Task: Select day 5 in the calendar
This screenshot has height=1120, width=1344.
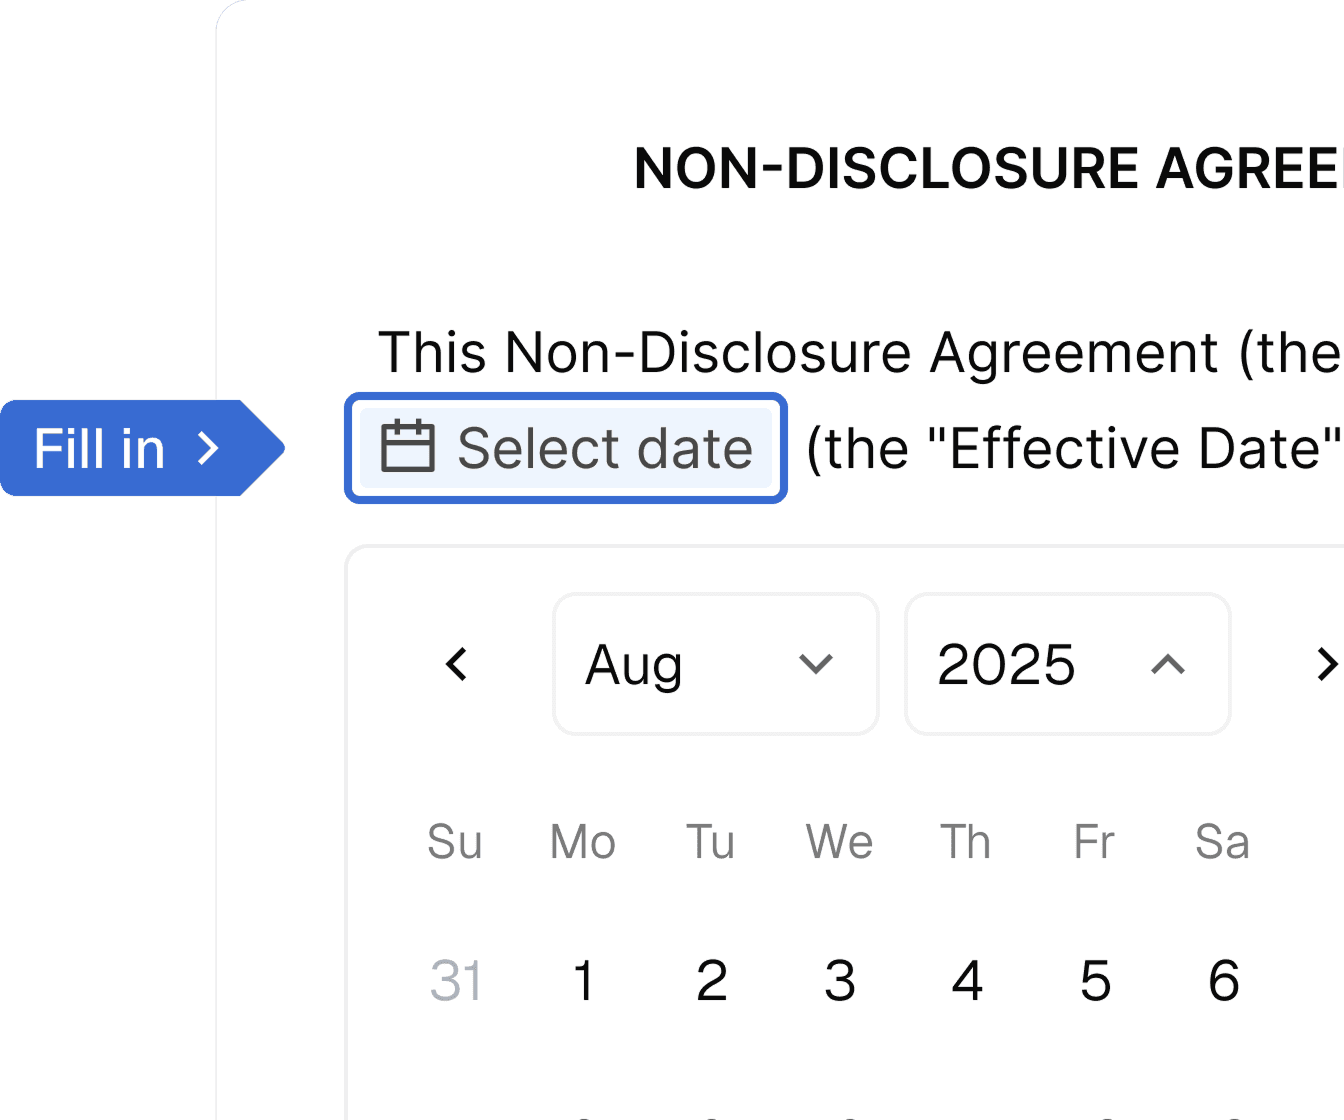Action: coord(1095,980)
